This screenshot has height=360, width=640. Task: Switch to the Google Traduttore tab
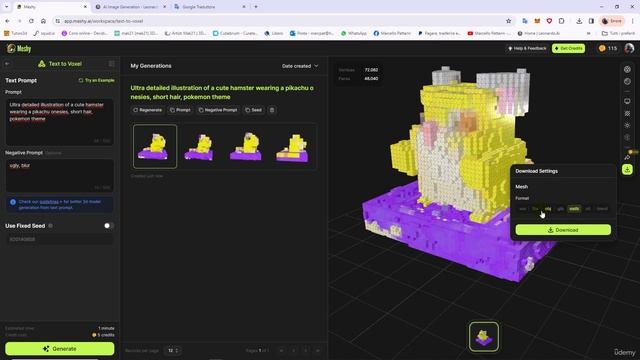tap(209, 7)
